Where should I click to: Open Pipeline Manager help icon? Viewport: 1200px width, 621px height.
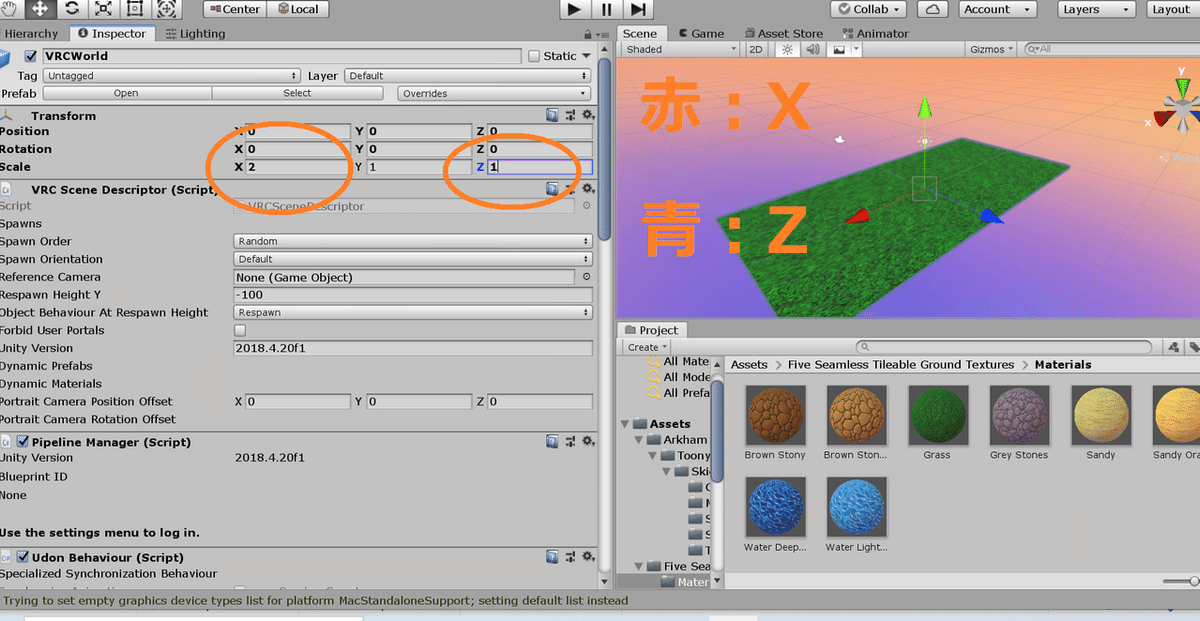(553, 441)
